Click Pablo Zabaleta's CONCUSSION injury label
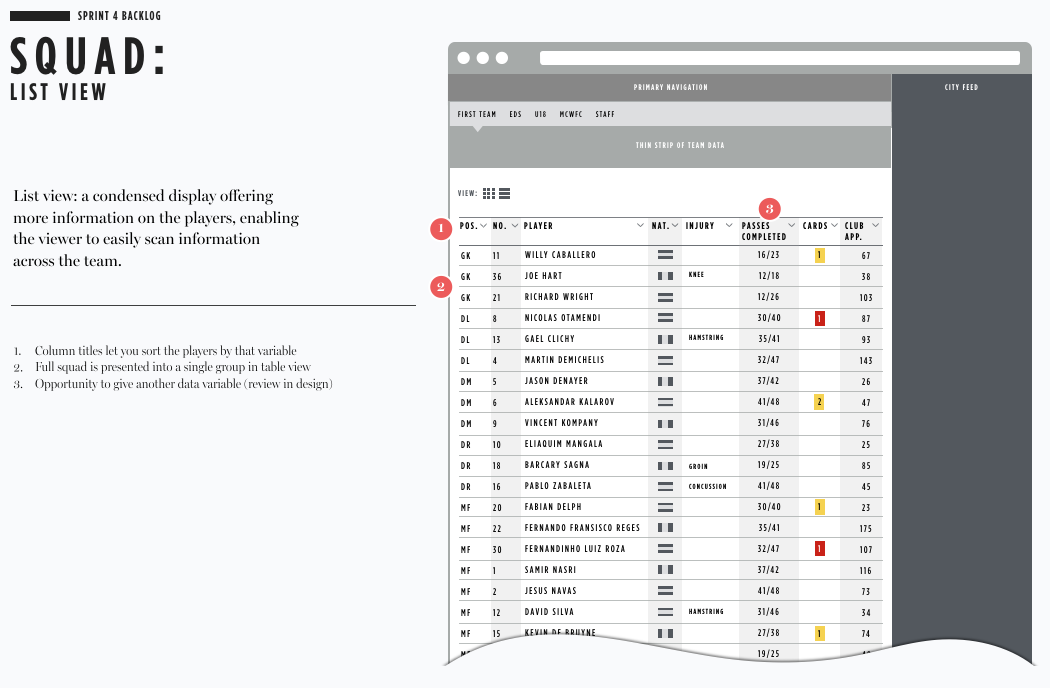 tap(707, 486)
